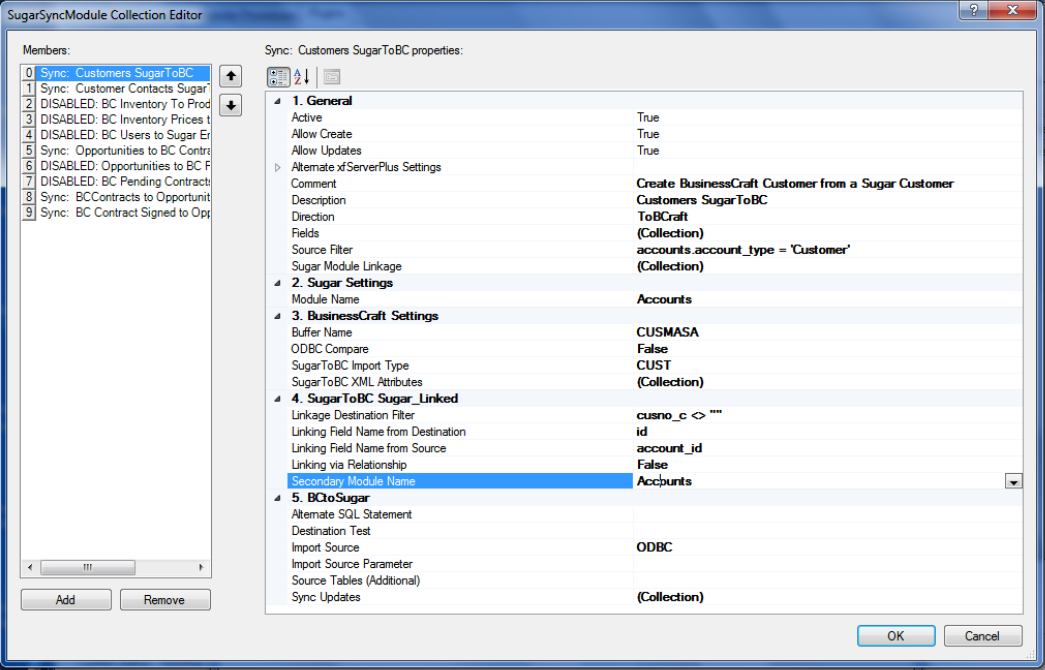Viewport: 1045px width, 670px height.
Task: Expand Alternate xfServerPlus Settings property
Action: pyautogui.click(x=278, y=167)
